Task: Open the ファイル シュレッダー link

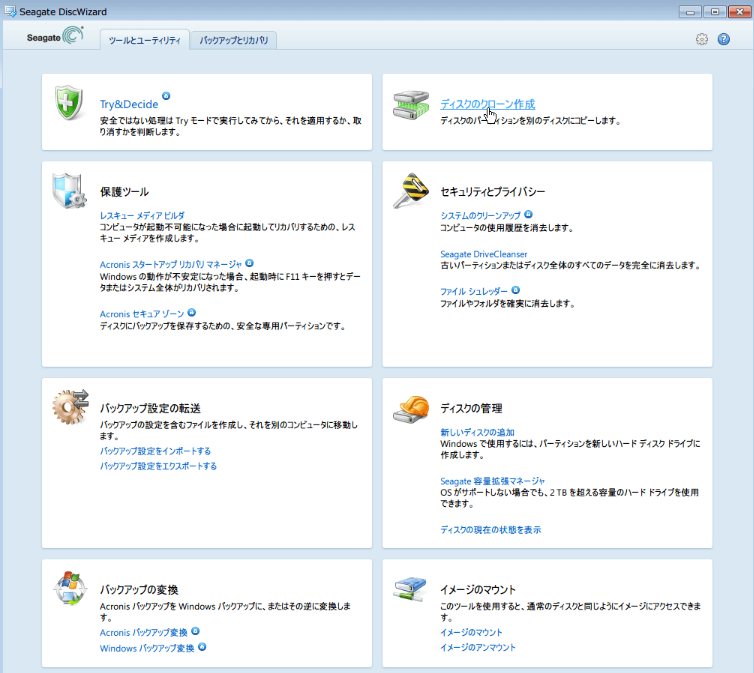Action: point(474,291)
